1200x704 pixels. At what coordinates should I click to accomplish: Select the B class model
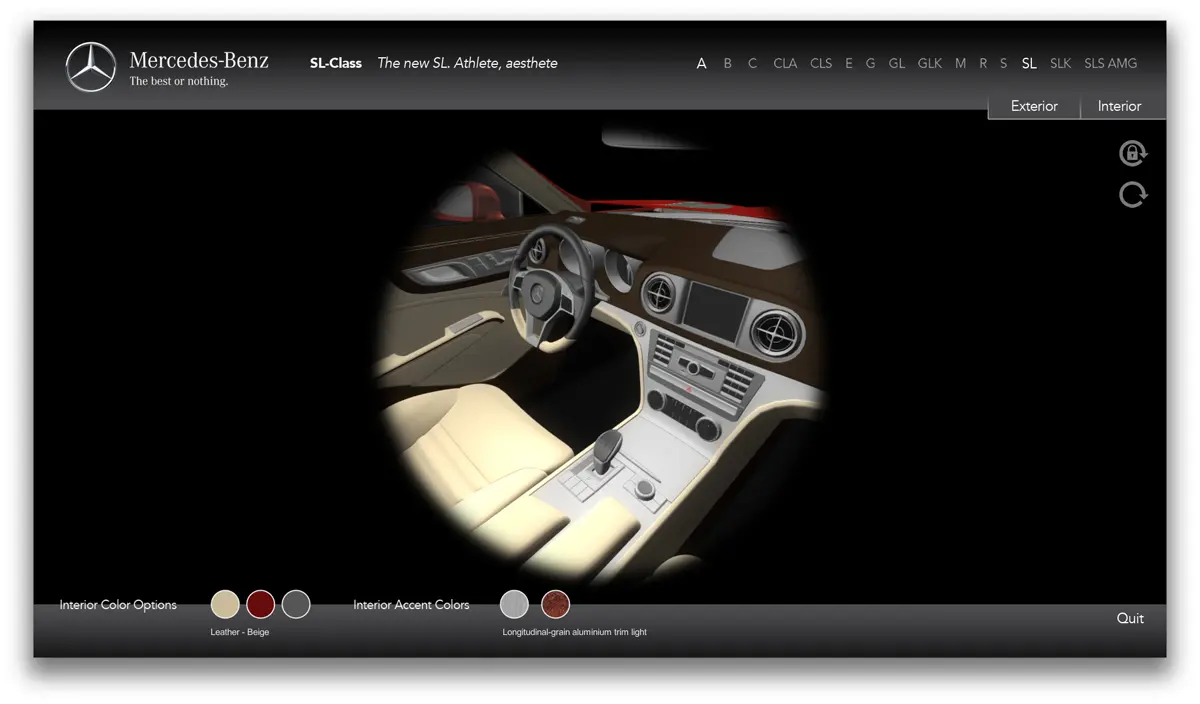pos(727,63)
